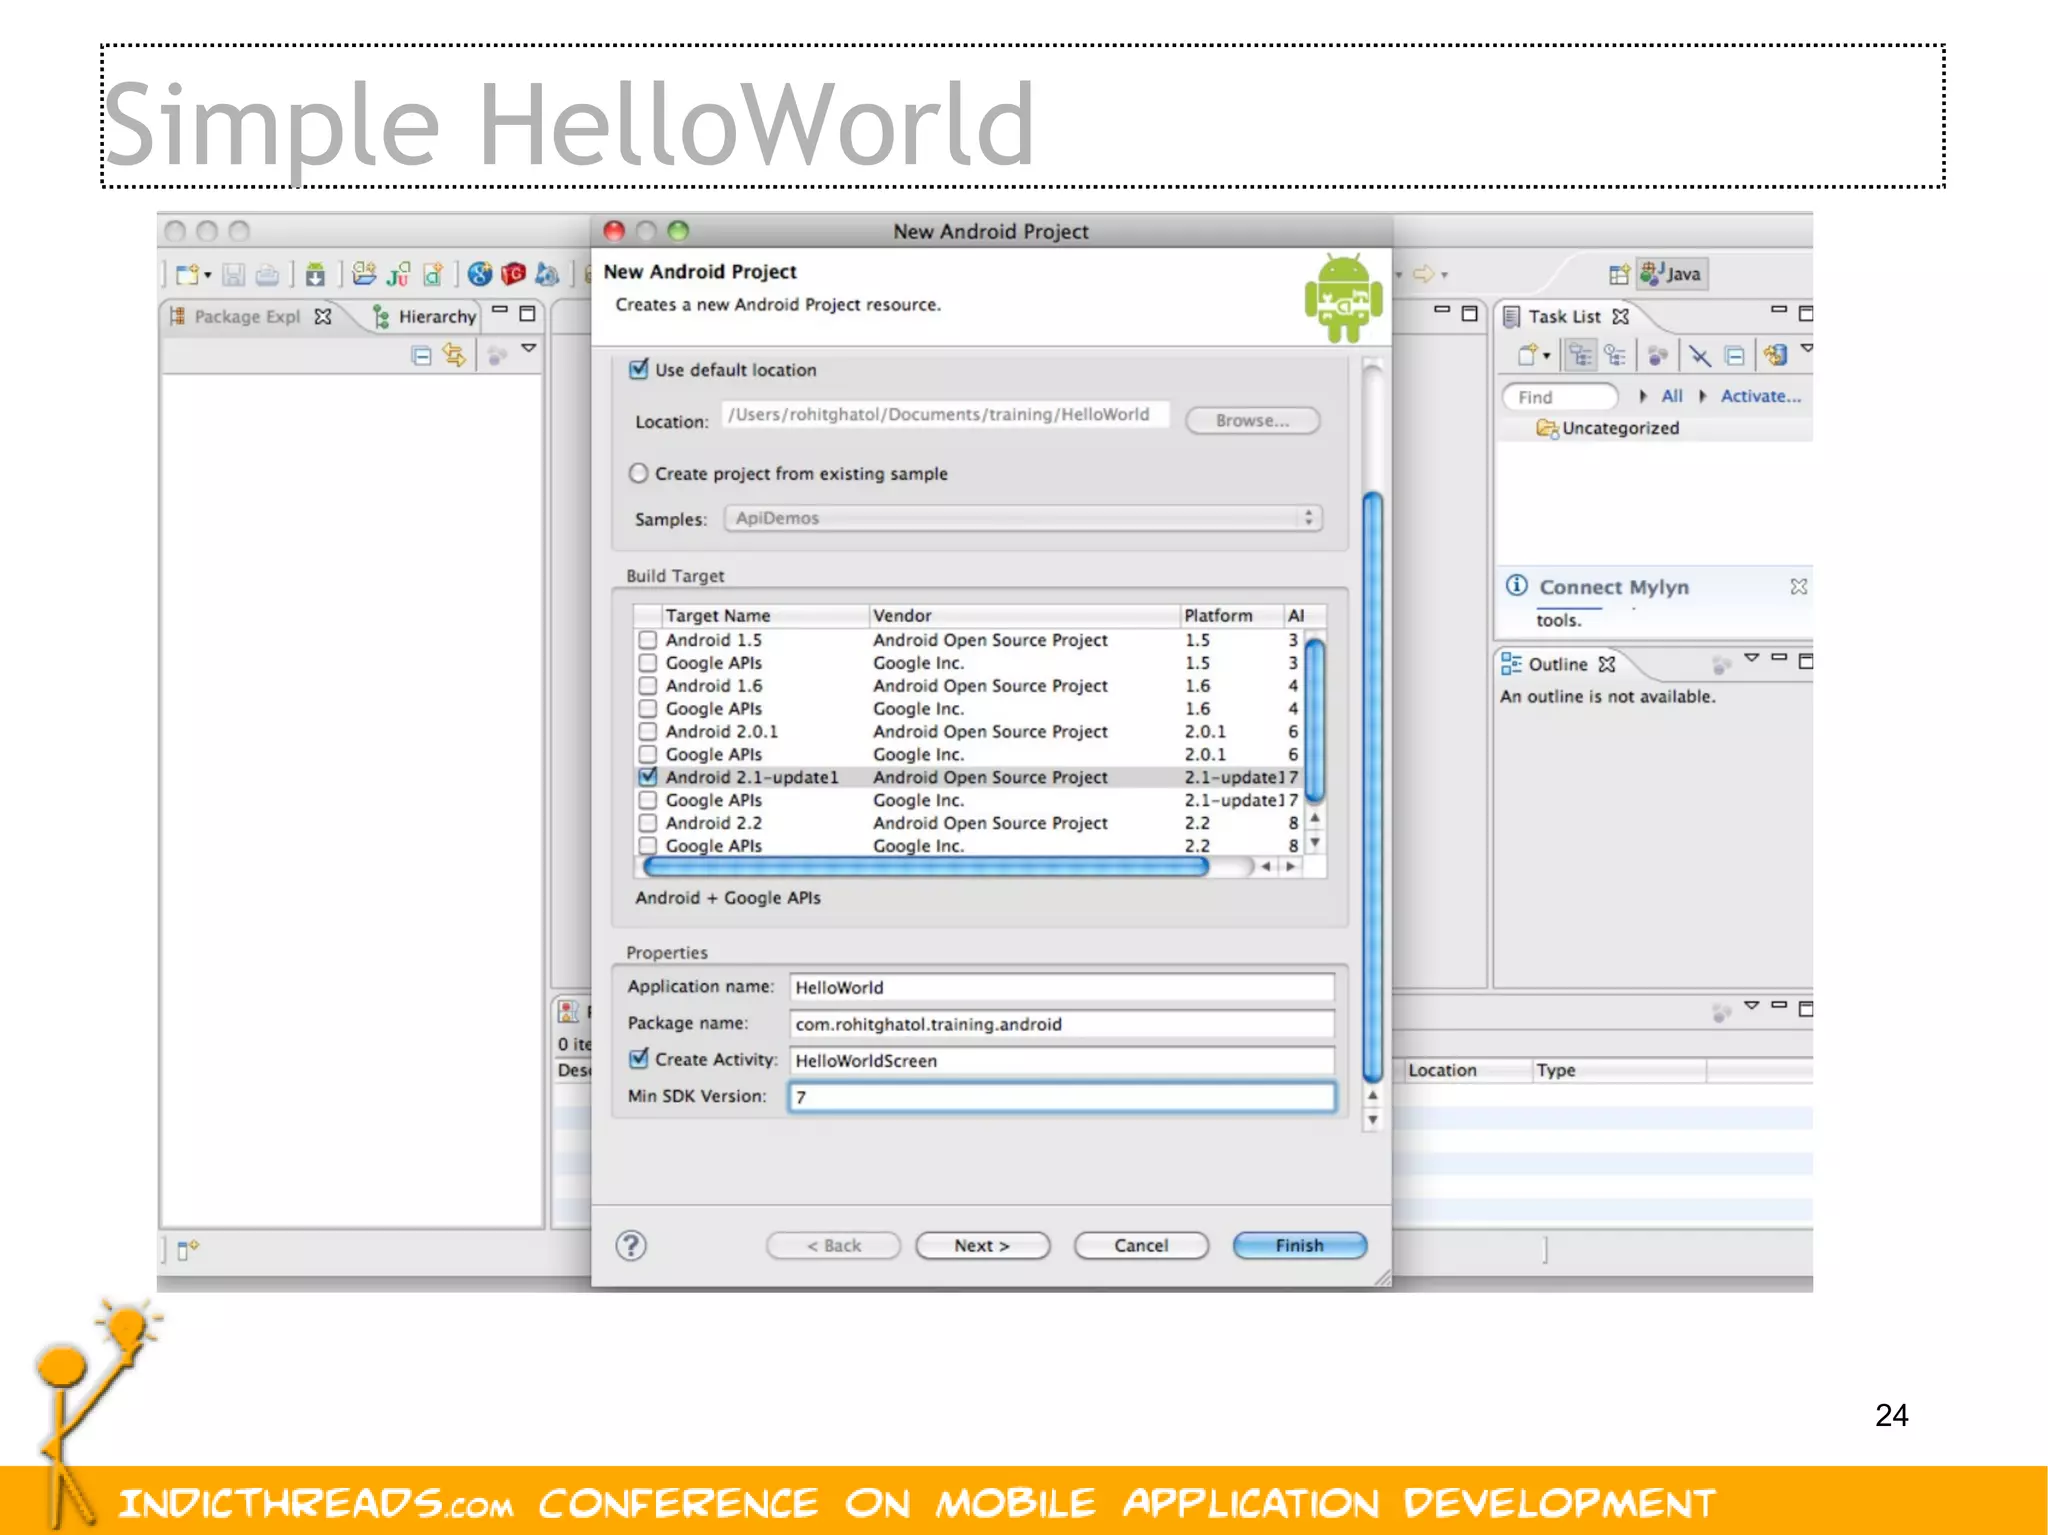The width and height of the screenshot is (2048, 1535).
Task: Click New Task icon in Task List
Action: pyautogui.click(x=1527, y=355)
